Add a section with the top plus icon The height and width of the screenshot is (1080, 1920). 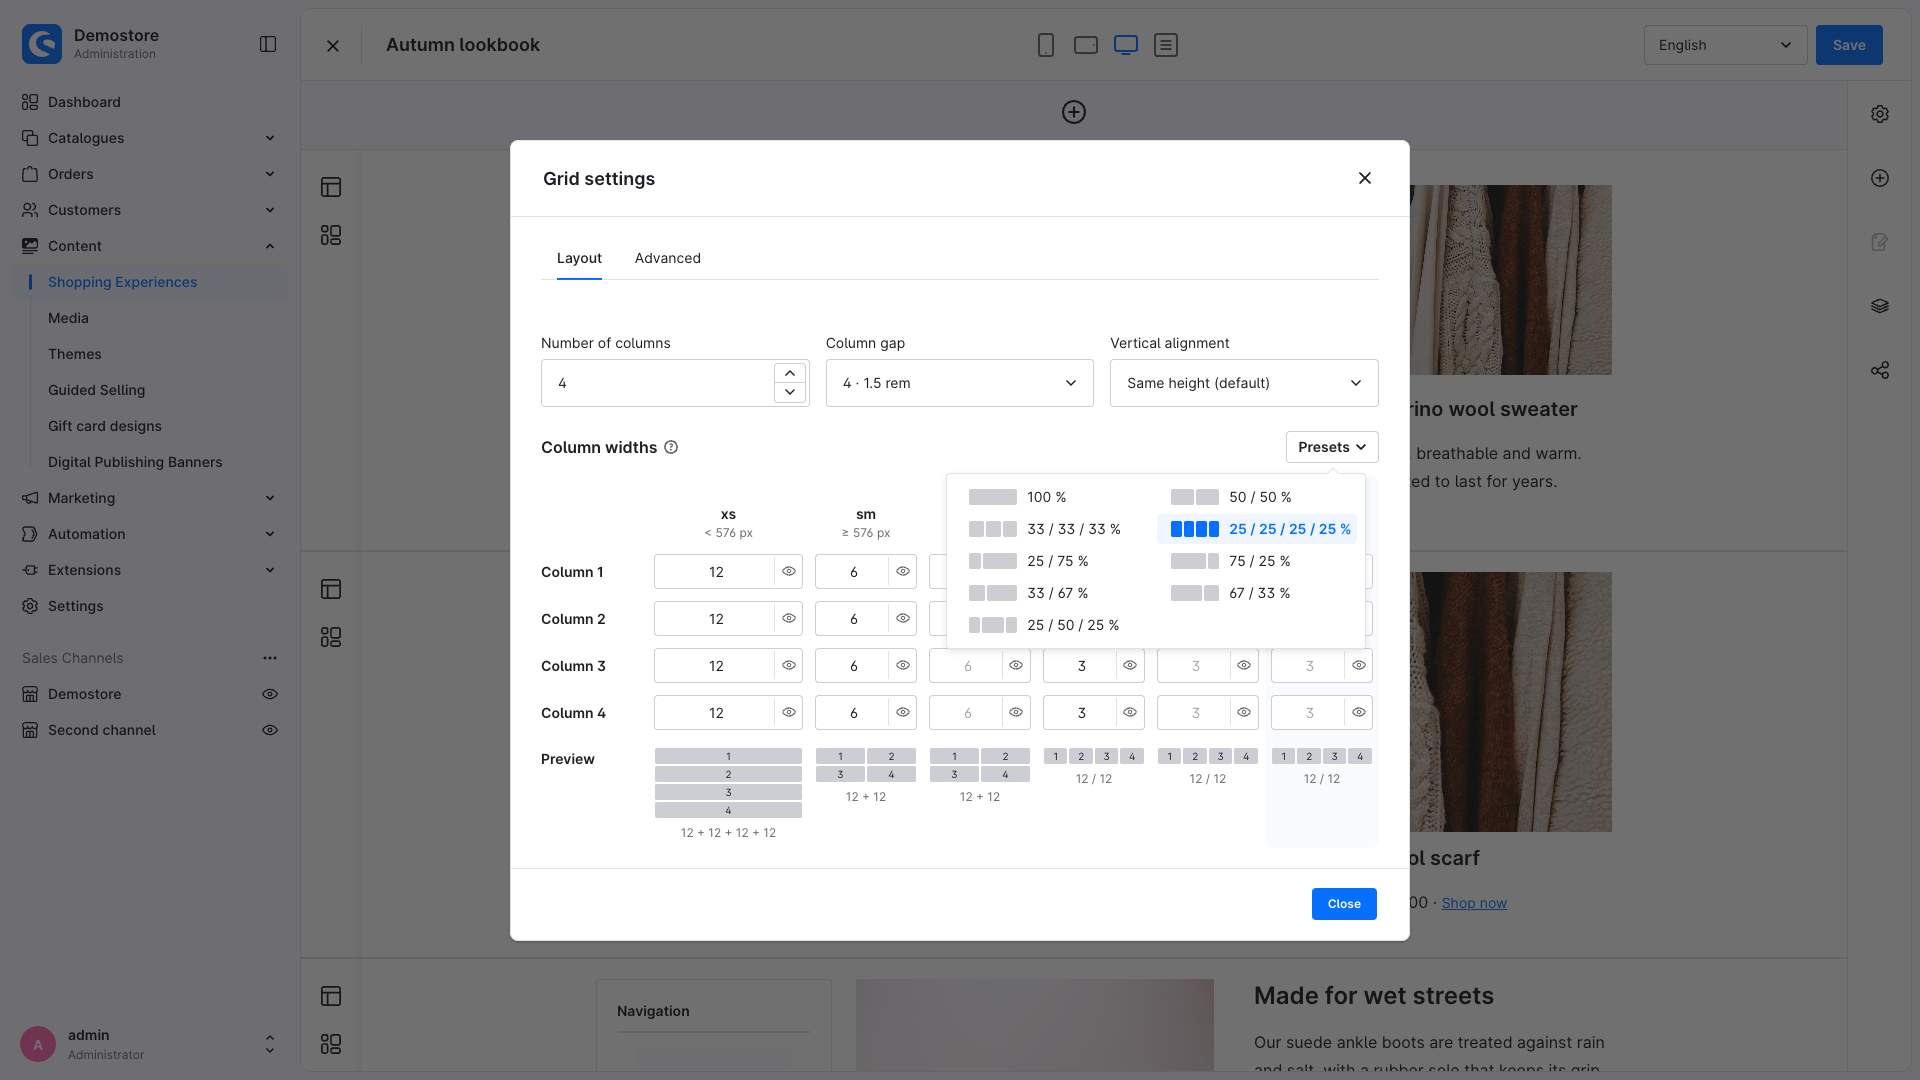pyautogui.click(x=1074, y=112)
